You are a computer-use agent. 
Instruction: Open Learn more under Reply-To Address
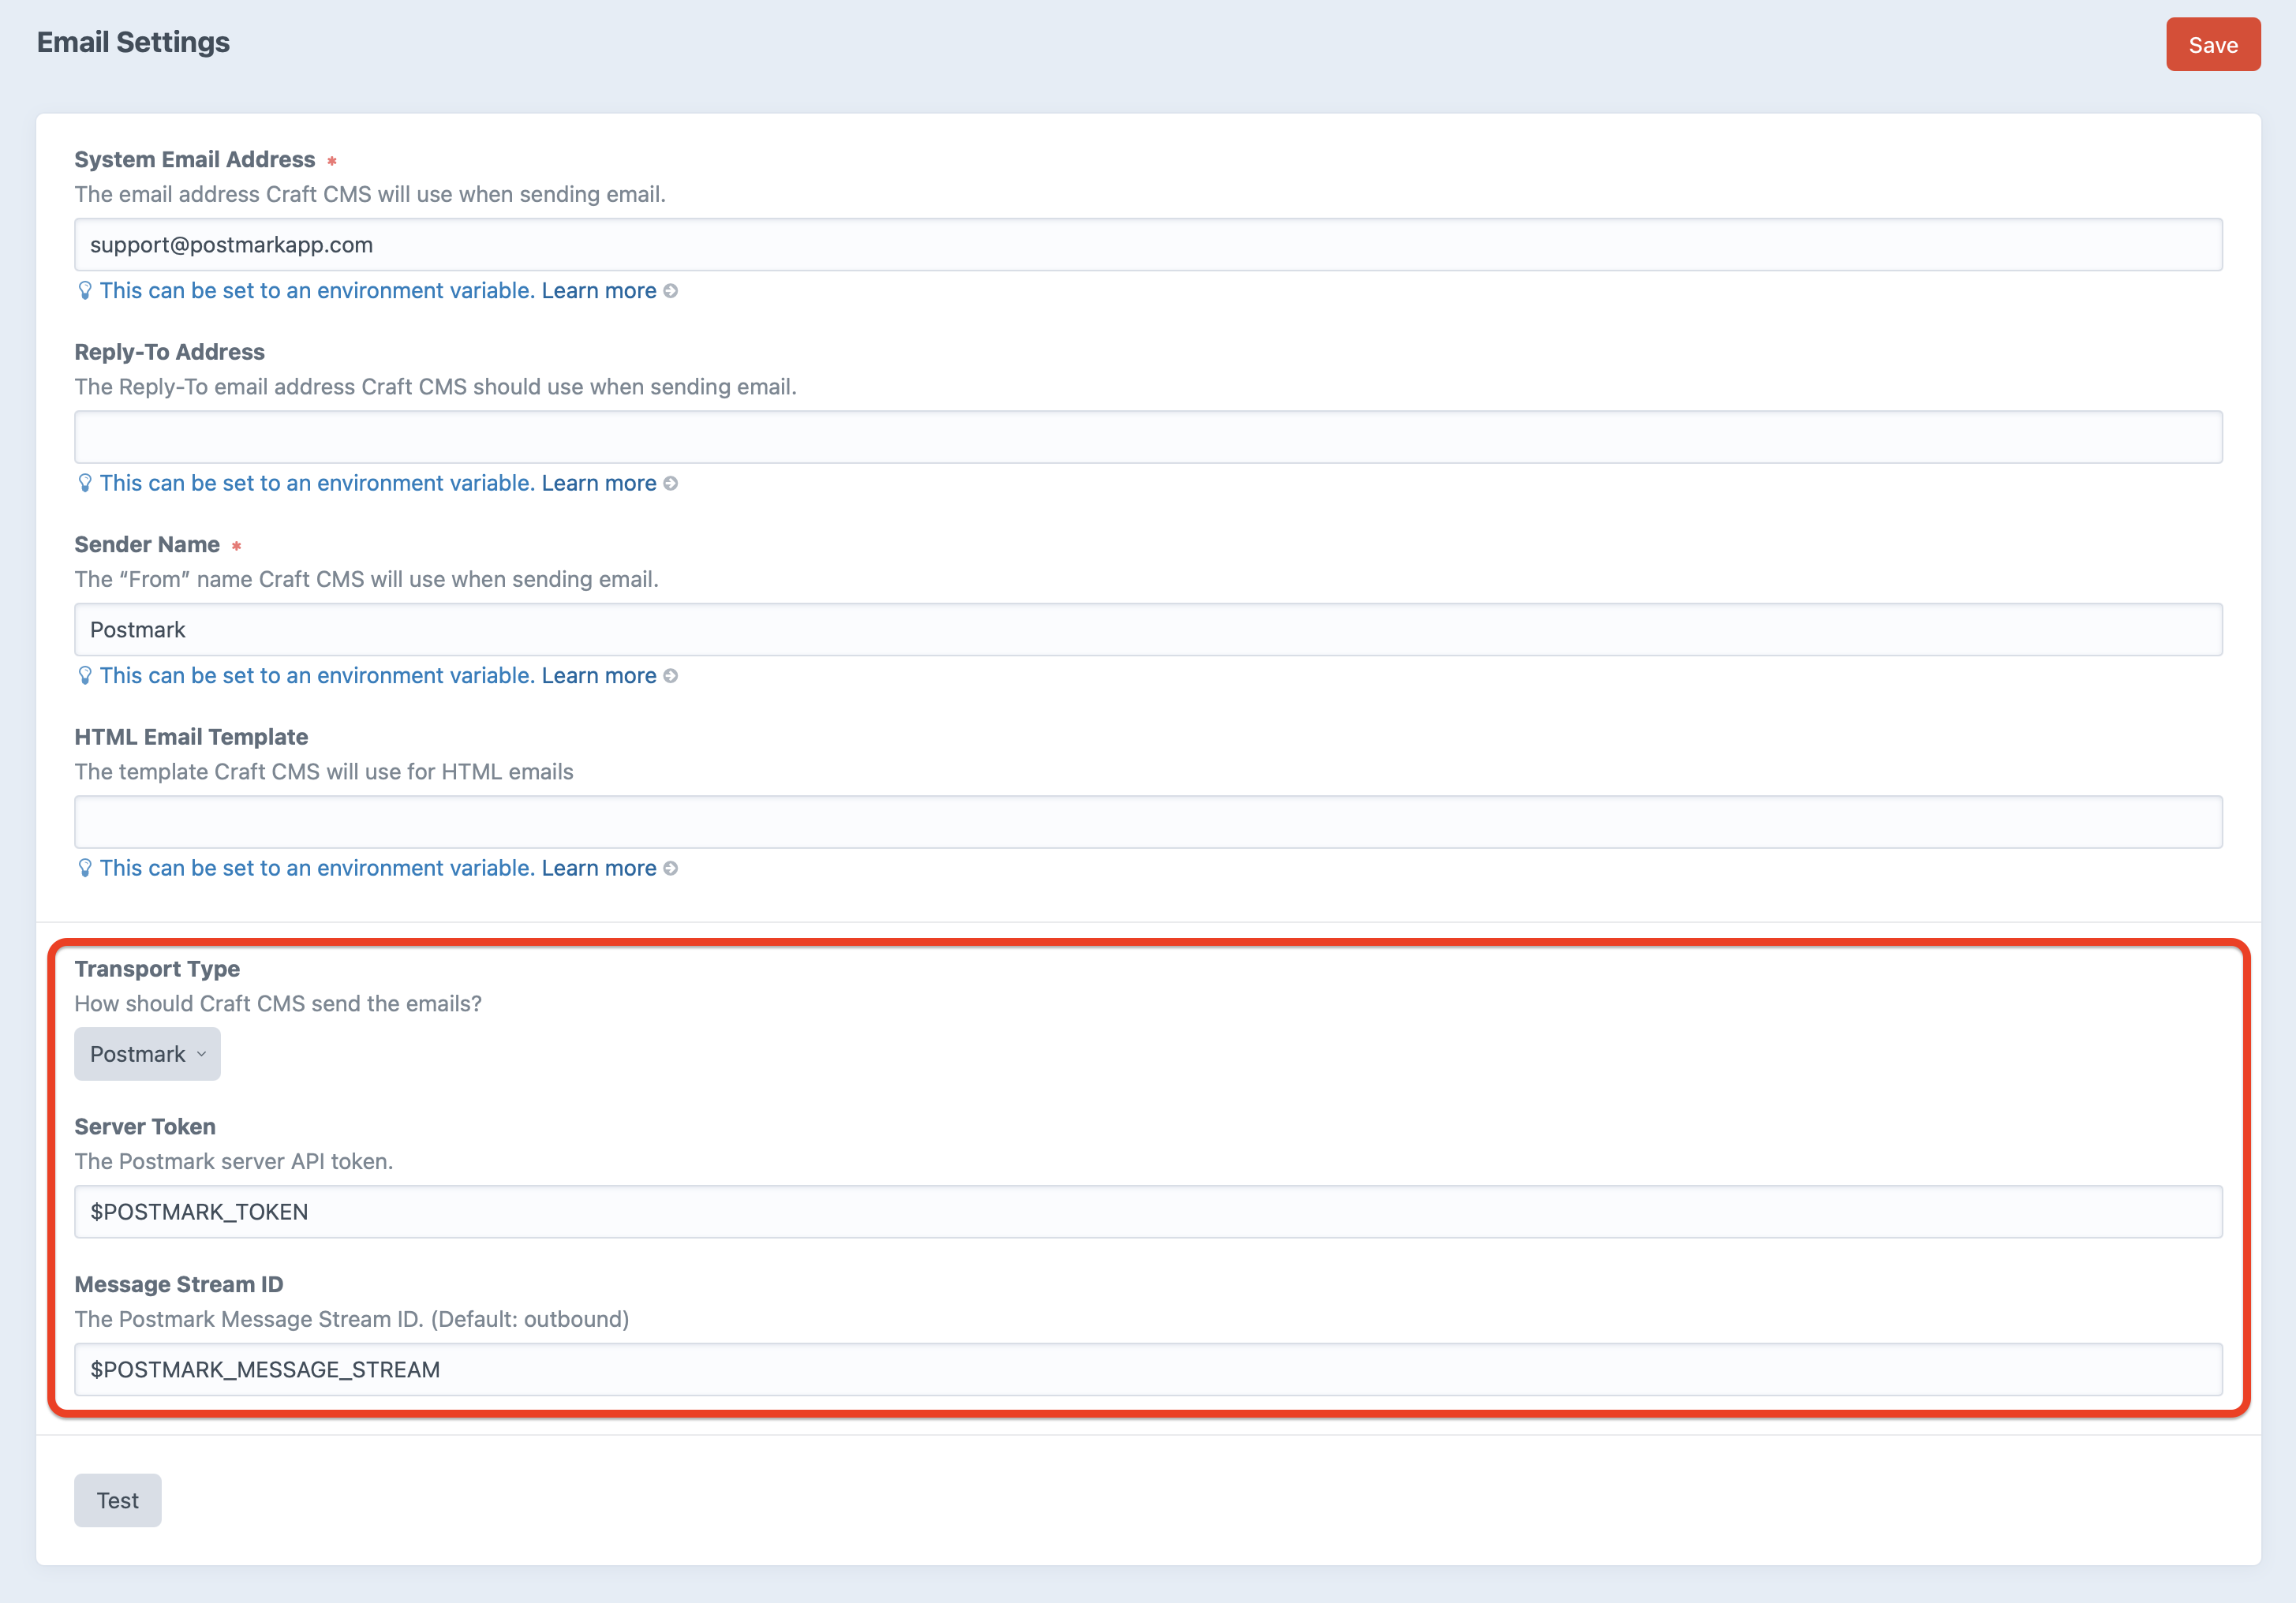[x=598, y=483]
